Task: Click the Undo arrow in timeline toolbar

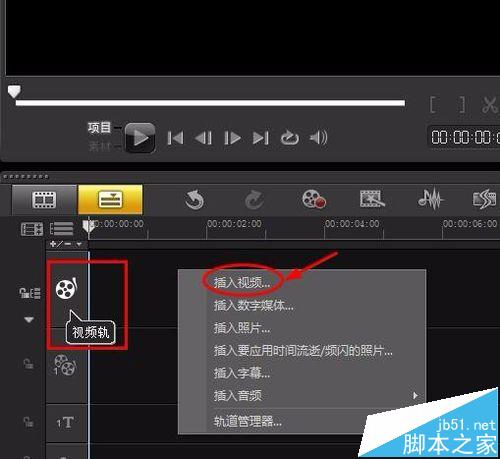Action: [194, 200]
